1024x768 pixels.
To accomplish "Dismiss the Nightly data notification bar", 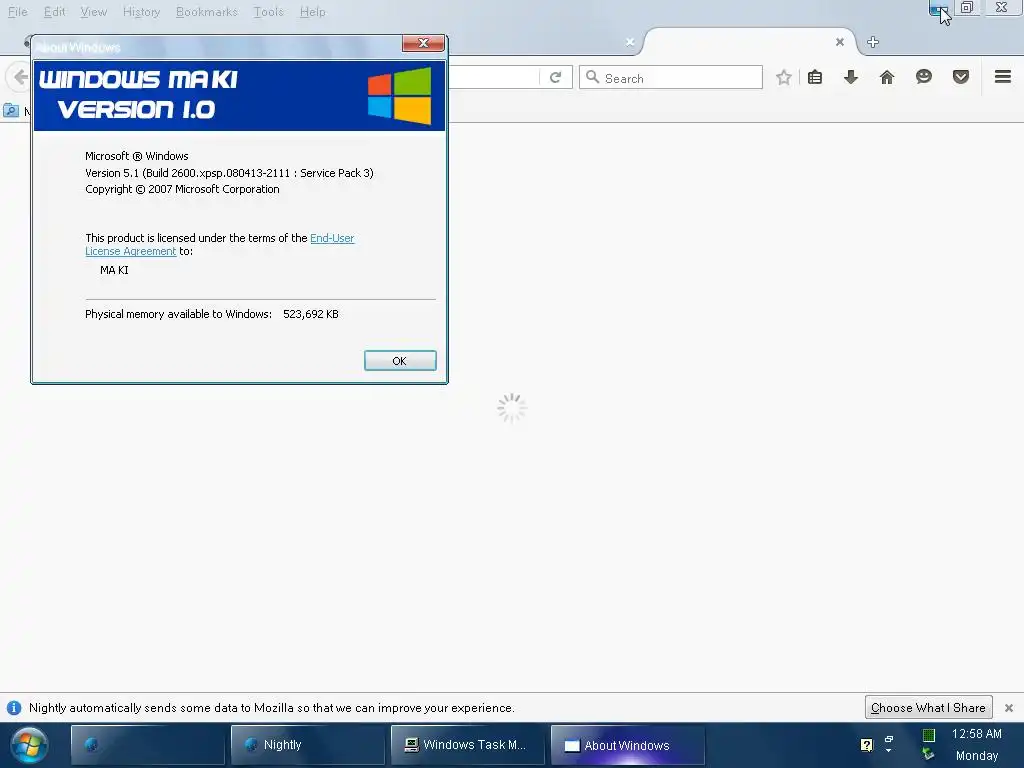I will coord(1008,708).
